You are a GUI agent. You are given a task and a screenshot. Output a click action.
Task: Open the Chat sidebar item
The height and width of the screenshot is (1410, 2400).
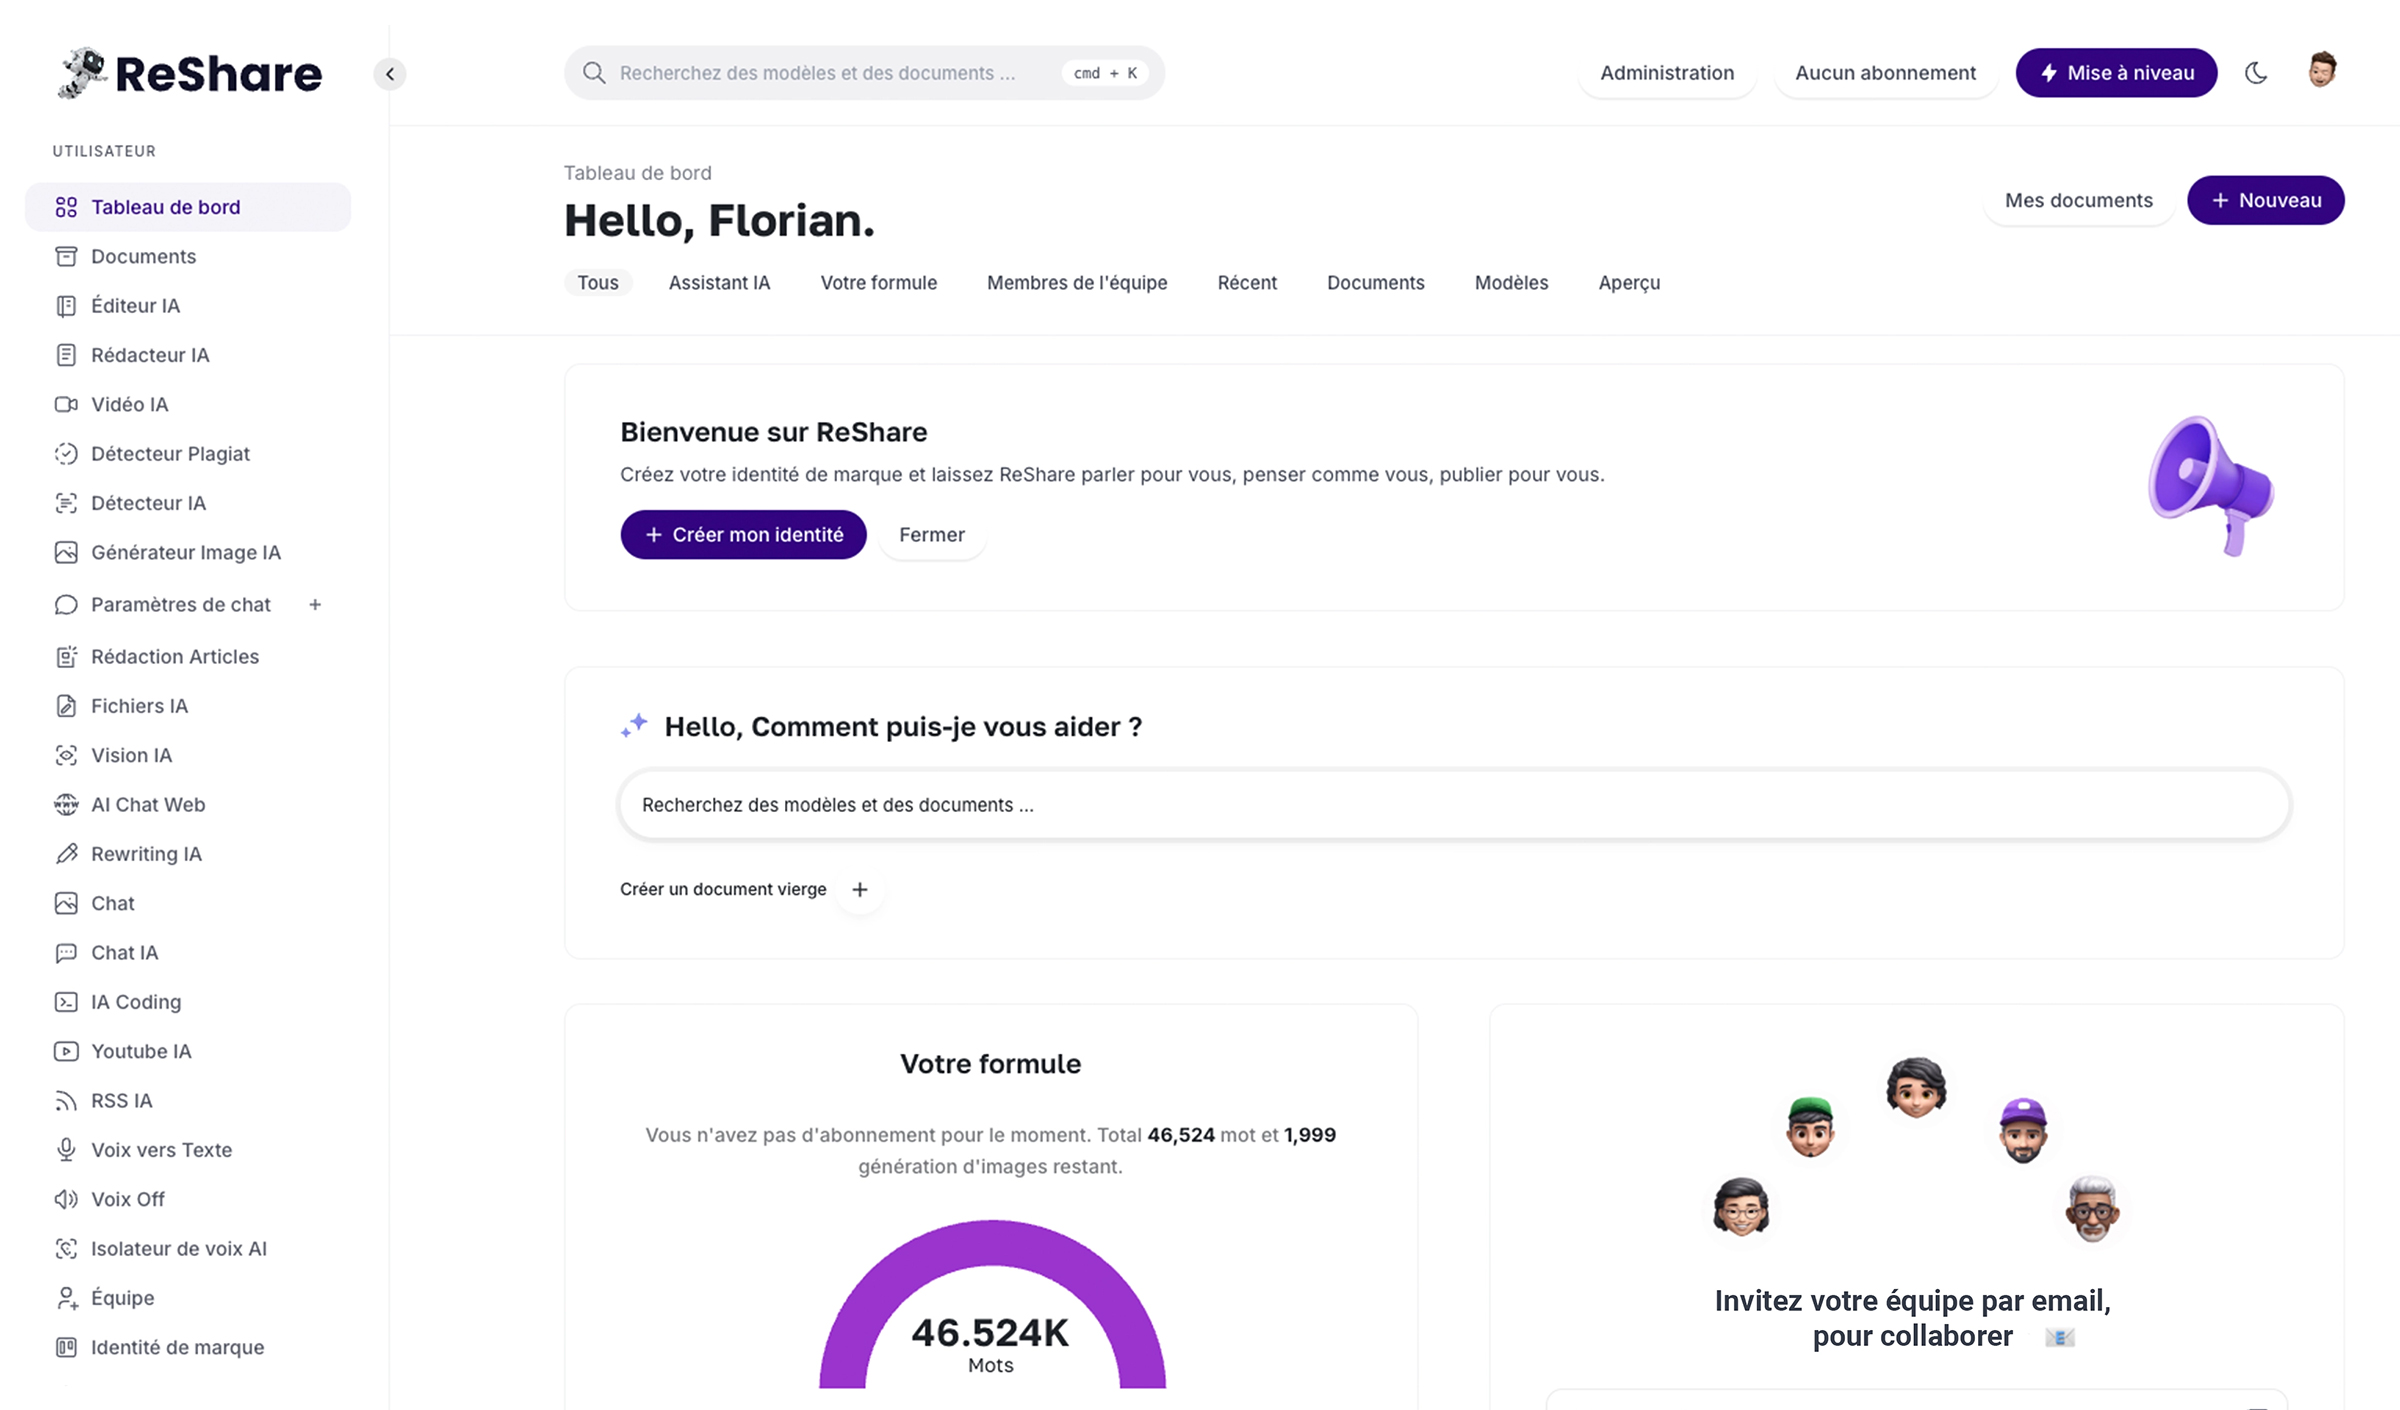[x=188, y=903]
